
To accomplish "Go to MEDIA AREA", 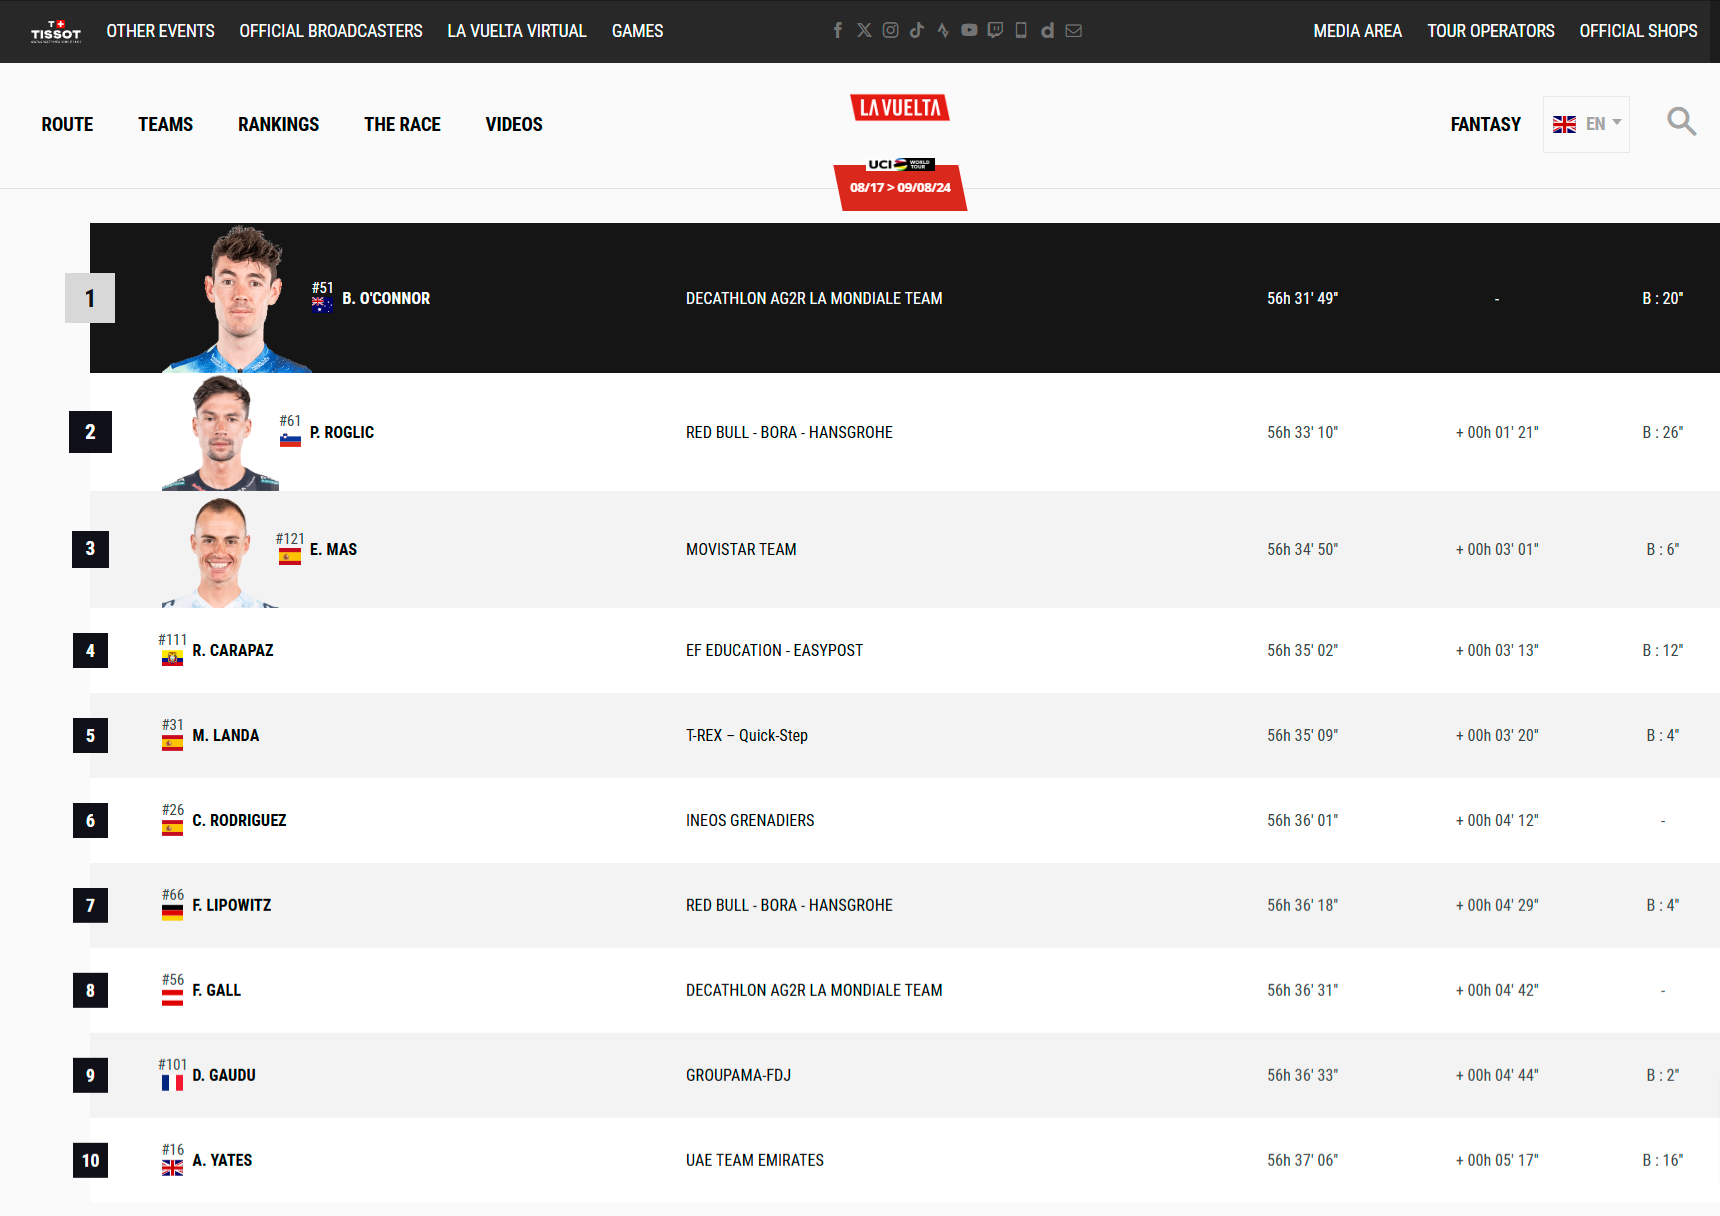I will pyautogui.click(x=1357, y=31).
